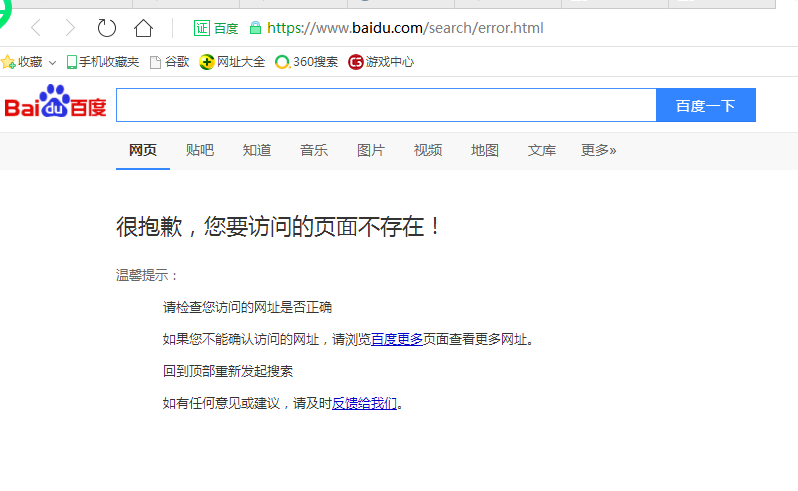Open the 网址大全 bookmark
Viewport: 798px width, 491px height.
[232, 62]
